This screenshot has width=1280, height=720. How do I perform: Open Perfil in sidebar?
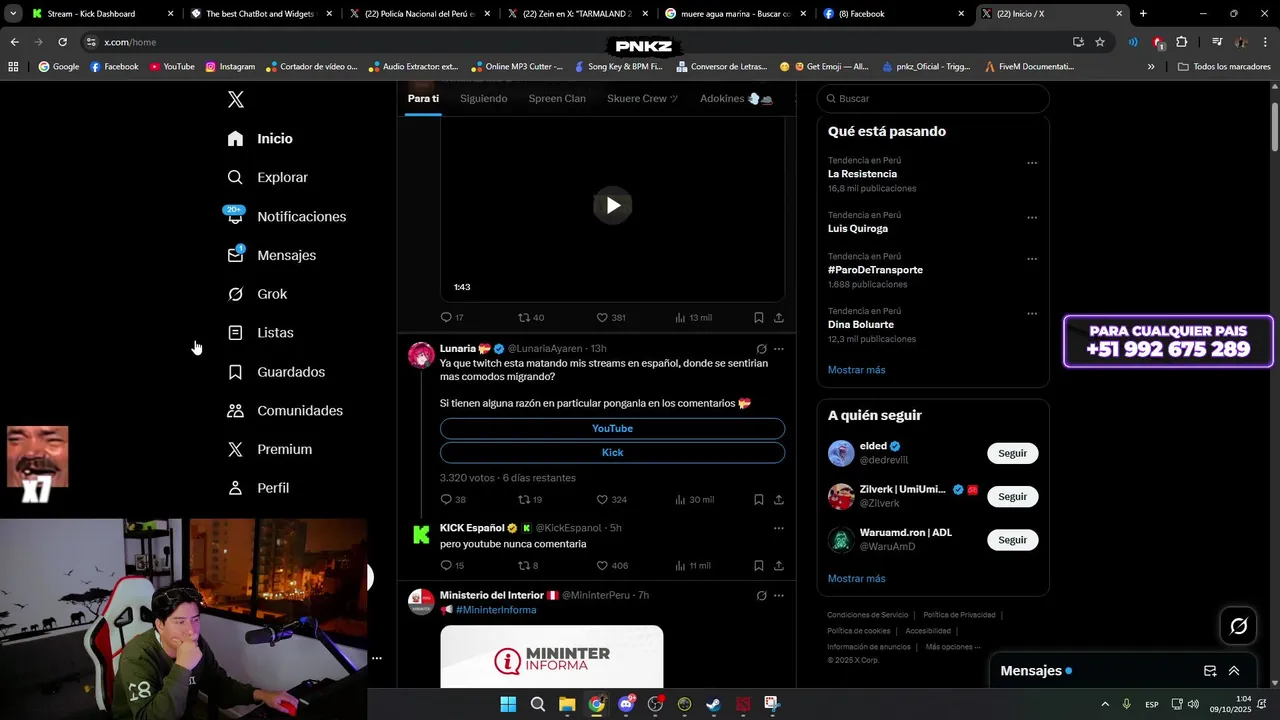(258, 488)
